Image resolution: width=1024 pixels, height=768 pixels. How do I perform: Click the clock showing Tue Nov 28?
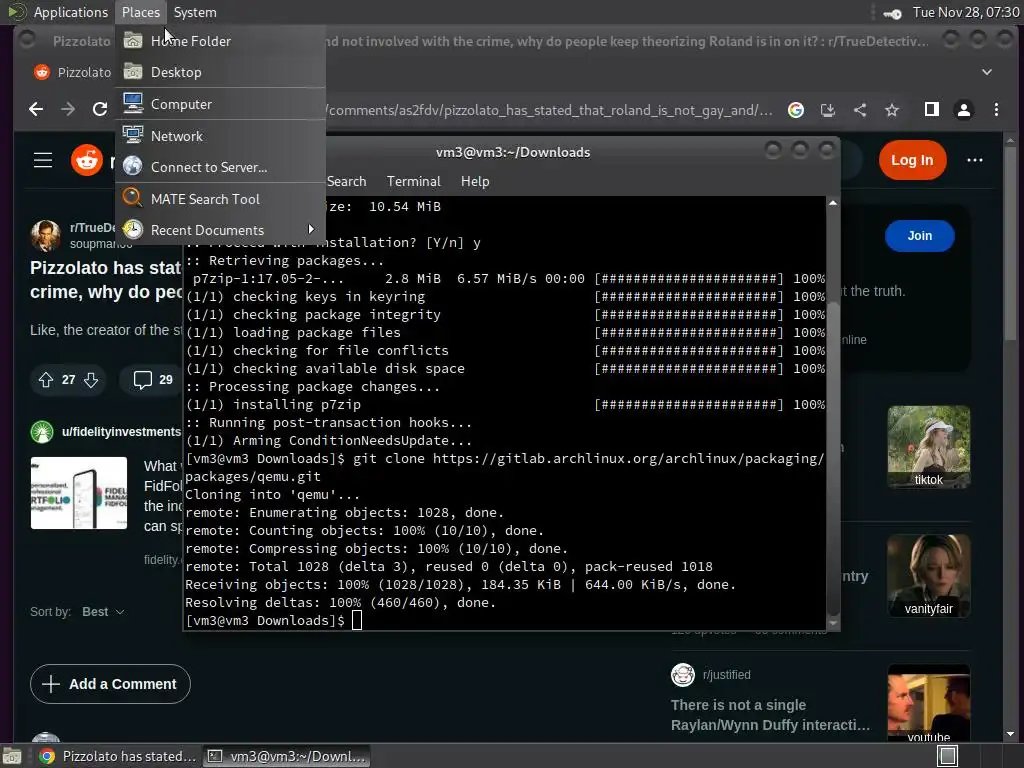(x=965, y=12)
